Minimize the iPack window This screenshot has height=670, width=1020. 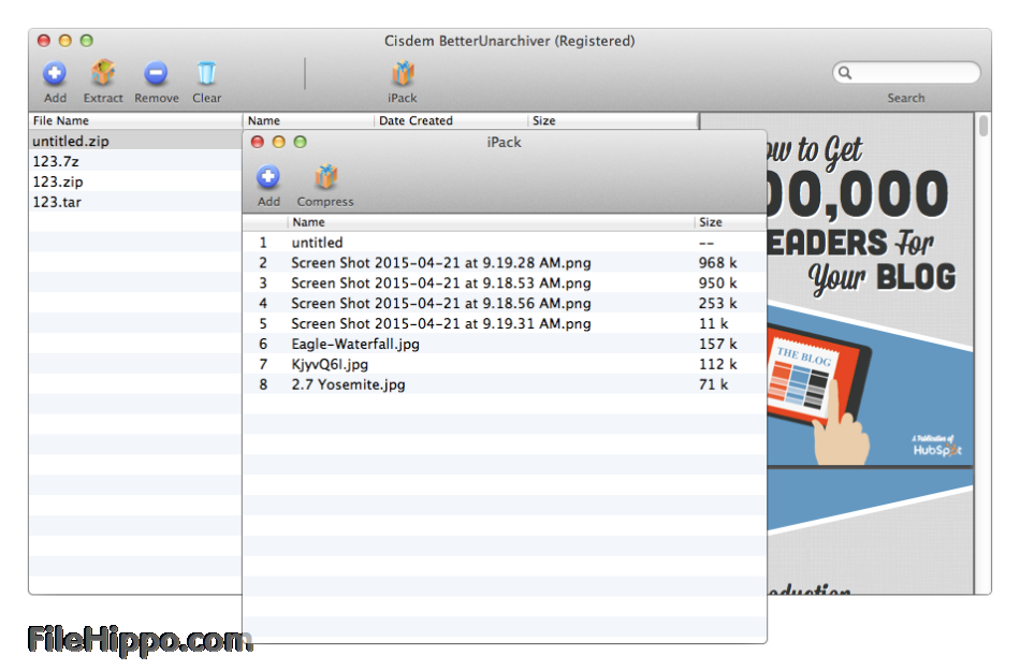click(278, 142)
